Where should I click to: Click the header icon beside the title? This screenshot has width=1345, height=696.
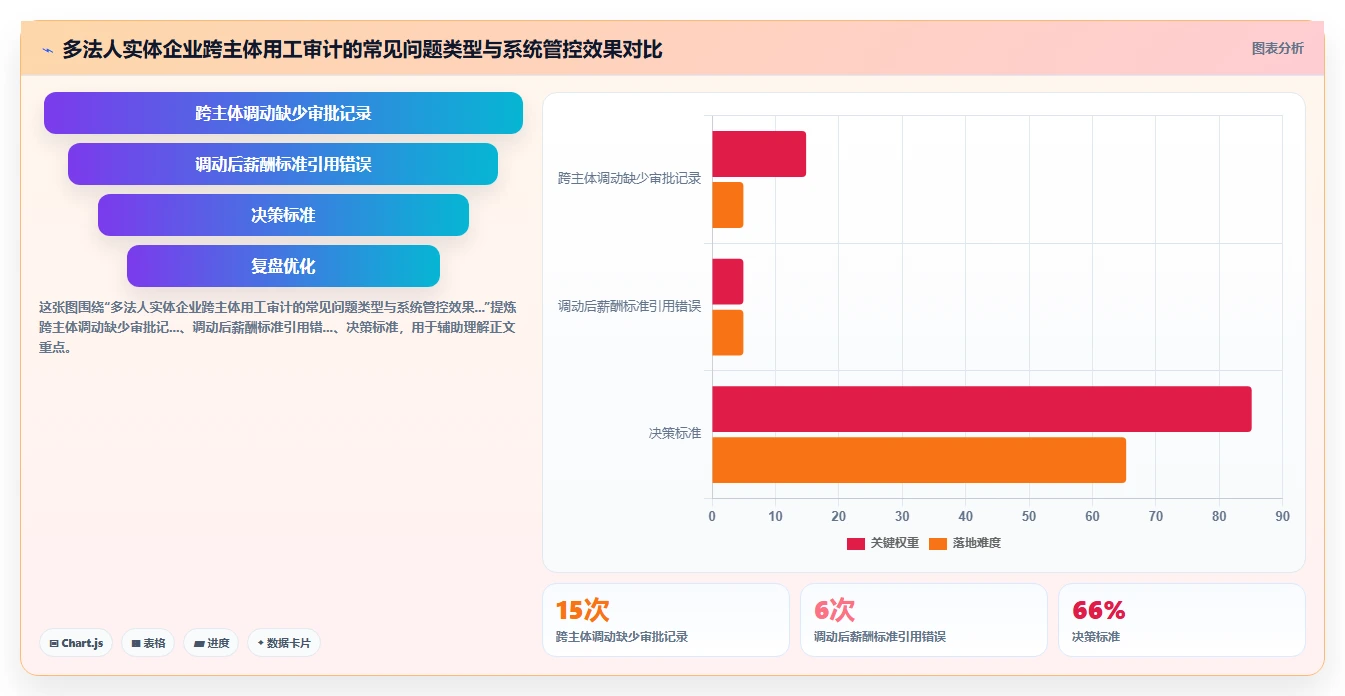(48, 49)
